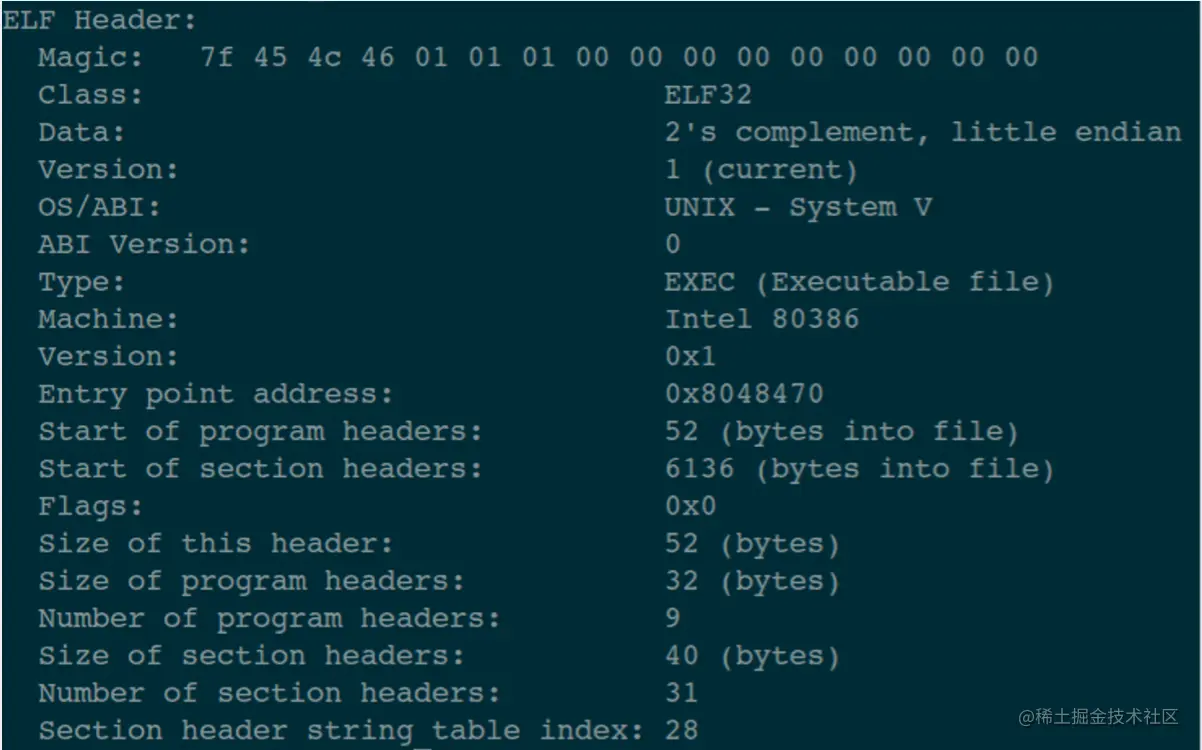Click the Start of program headers label

(x=260, y=432)
